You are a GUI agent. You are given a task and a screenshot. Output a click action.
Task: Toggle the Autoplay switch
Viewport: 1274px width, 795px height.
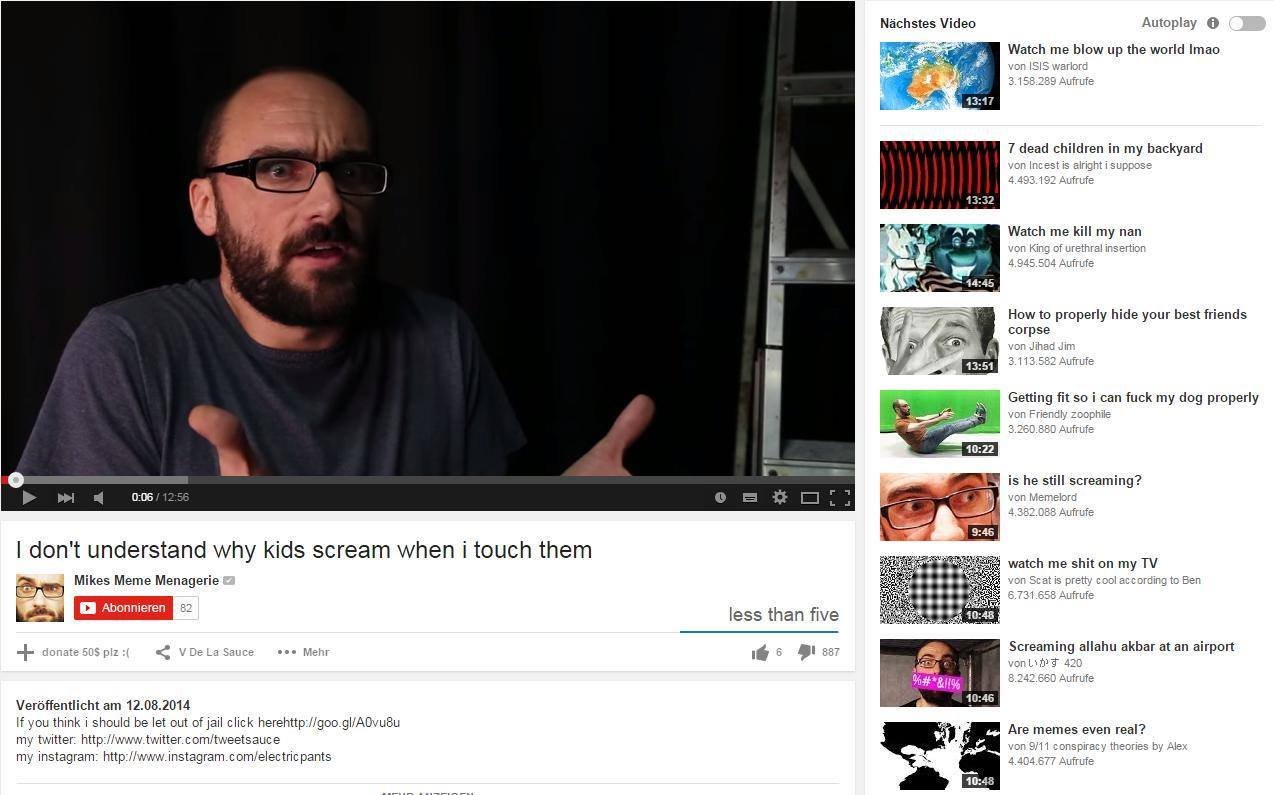1247,23
